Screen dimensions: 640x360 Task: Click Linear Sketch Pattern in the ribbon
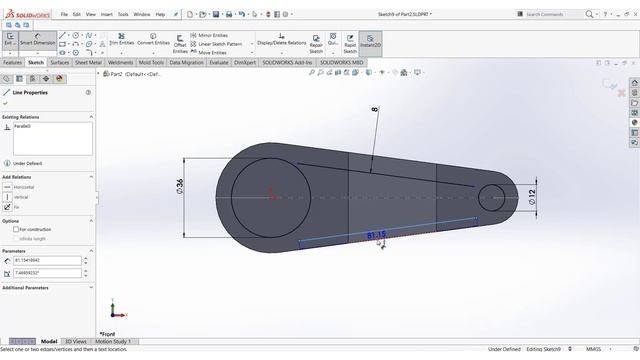[x=216, y=44]
